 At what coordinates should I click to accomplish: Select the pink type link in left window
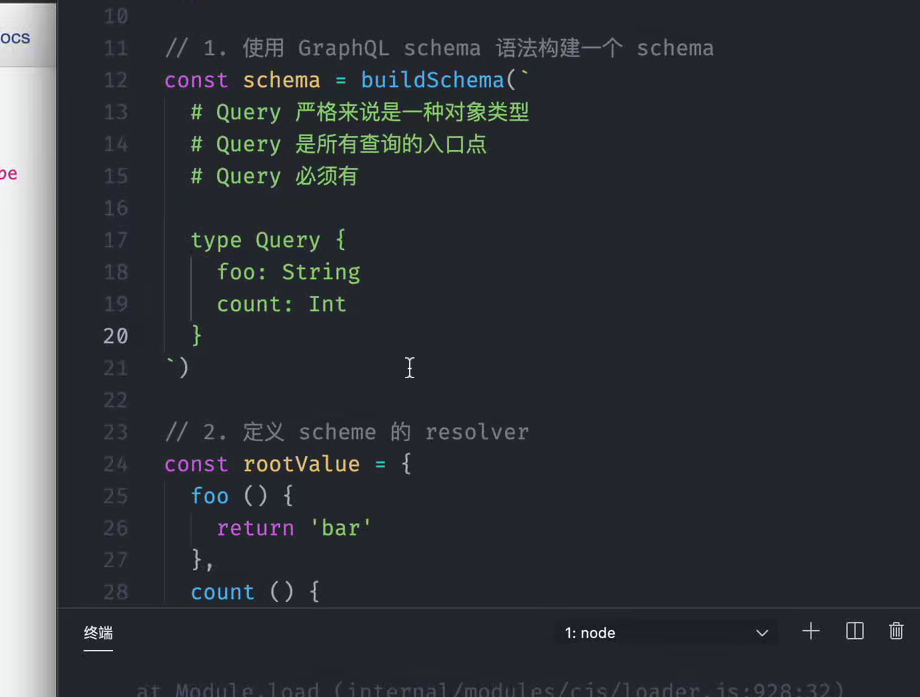pyautogui.click(x=8, y=173)
